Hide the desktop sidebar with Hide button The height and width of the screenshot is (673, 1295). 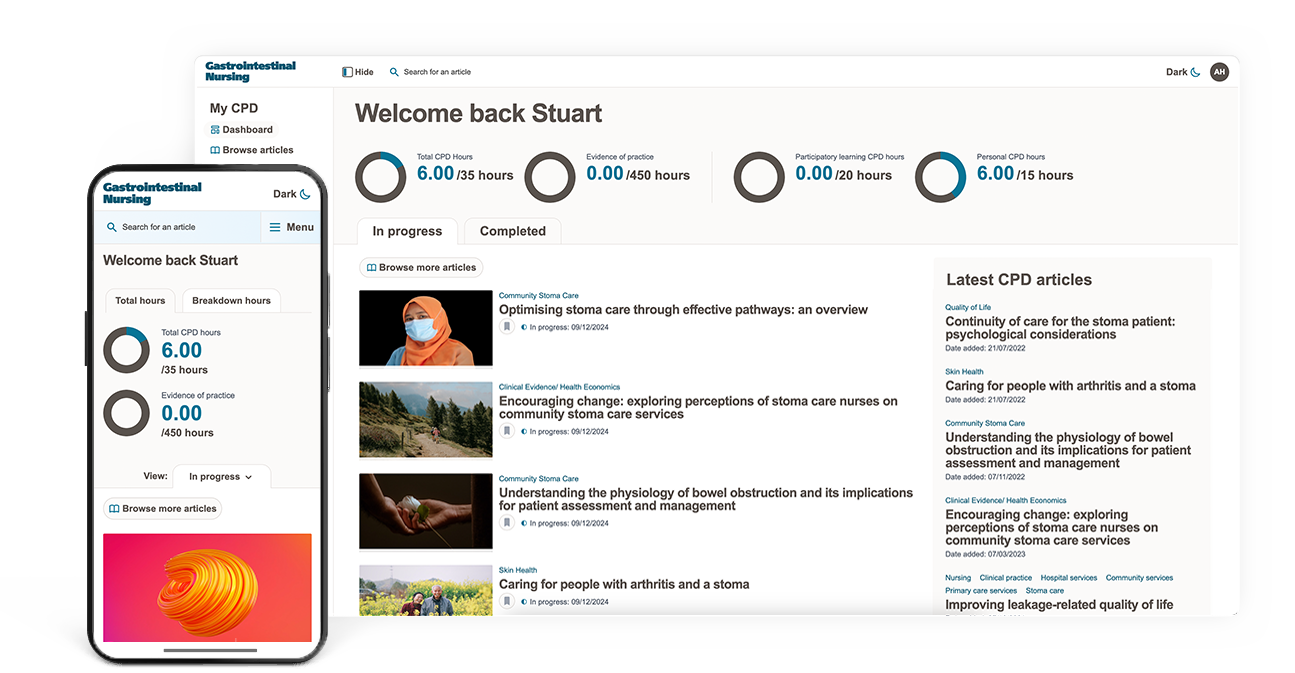point(358,72)
